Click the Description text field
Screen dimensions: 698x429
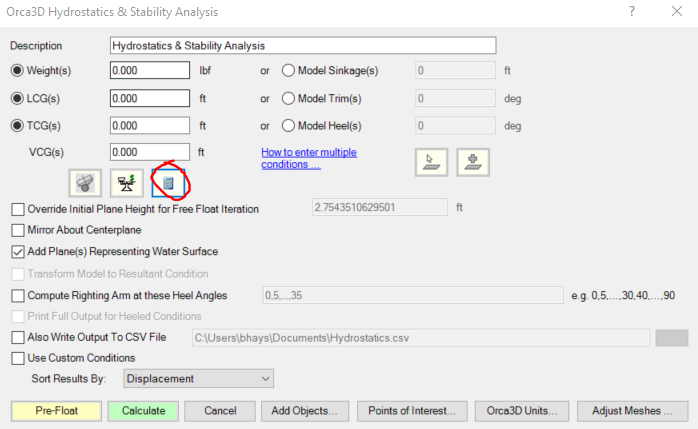click(303, 45)
